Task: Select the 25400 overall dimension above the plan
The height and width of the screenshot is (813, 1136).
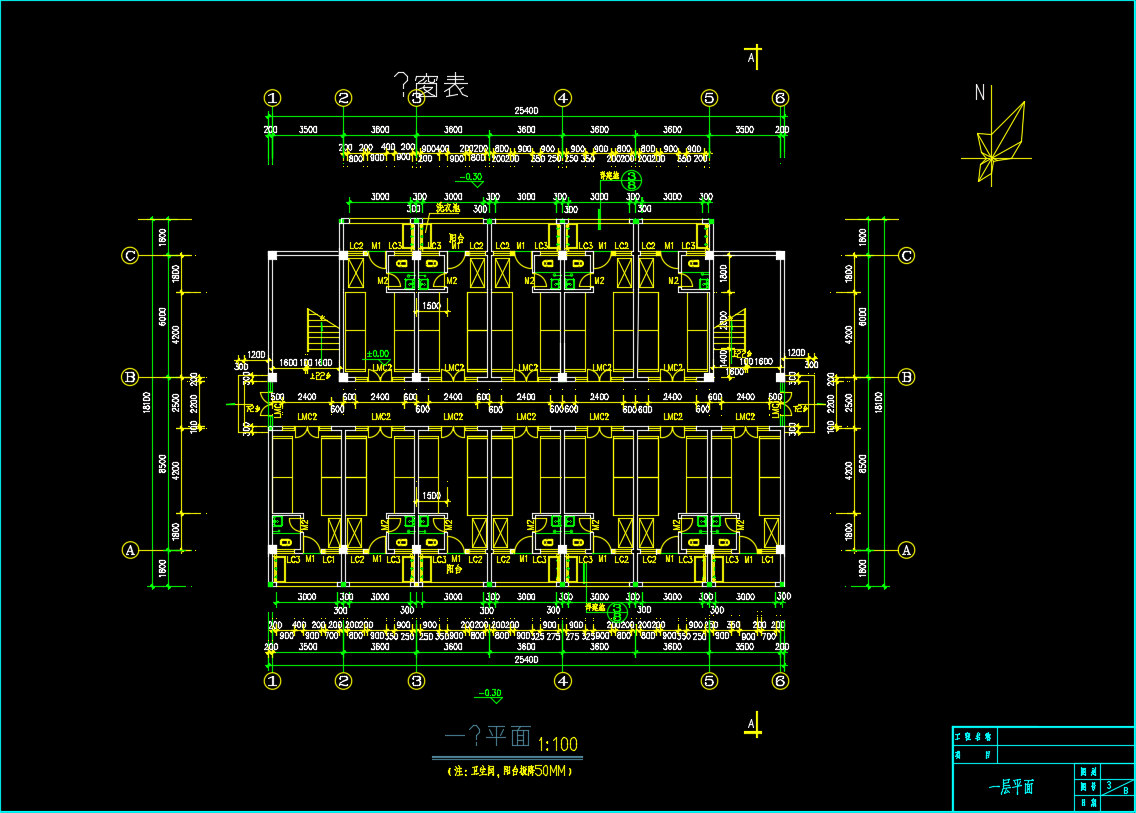Action: [526, 111]
